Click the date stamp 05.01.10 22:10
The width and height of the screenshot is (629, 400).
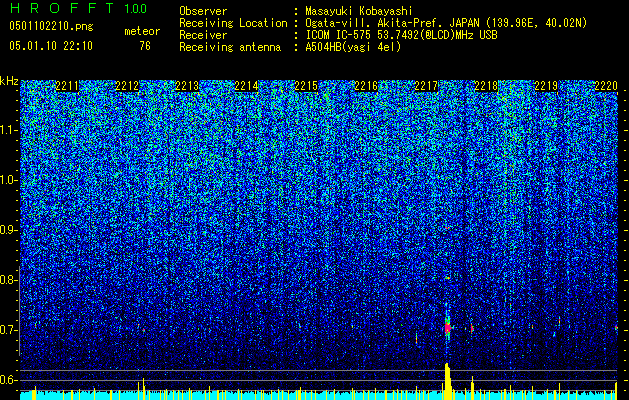pyautogui.click(x=51, y=46)
